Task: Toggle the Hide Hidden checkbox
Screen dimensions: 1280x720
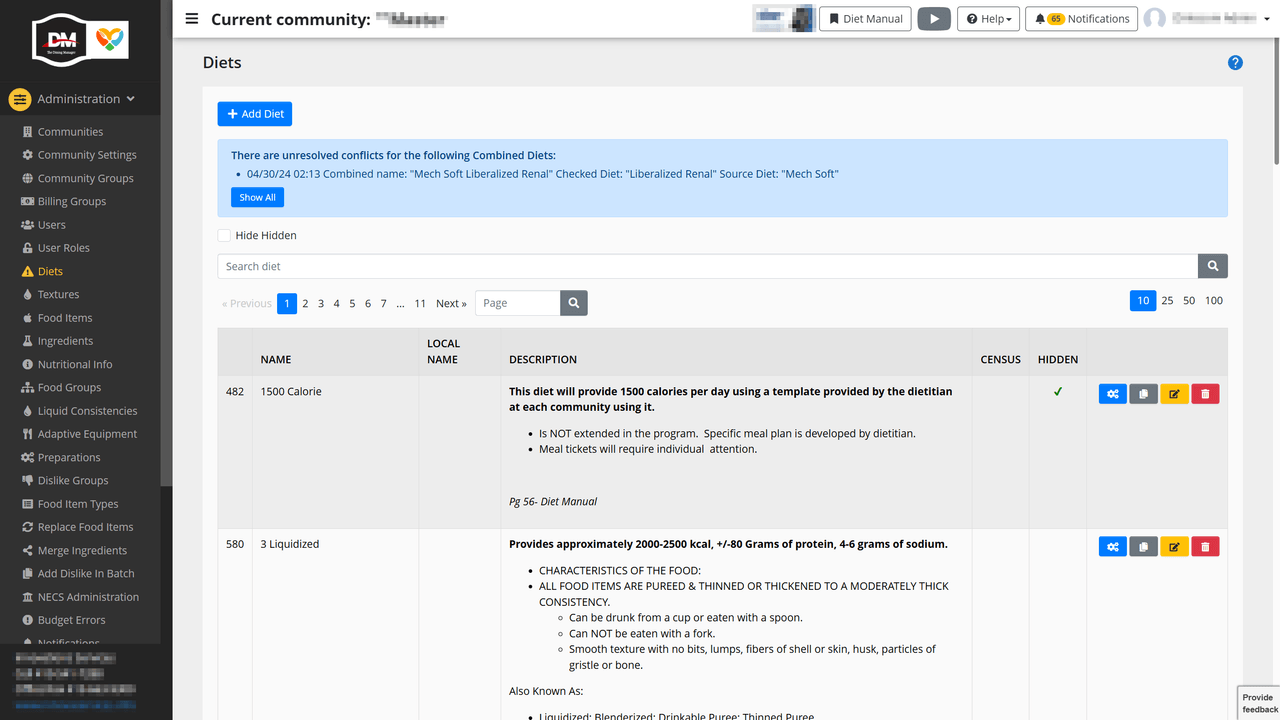Action: [224, 236]
